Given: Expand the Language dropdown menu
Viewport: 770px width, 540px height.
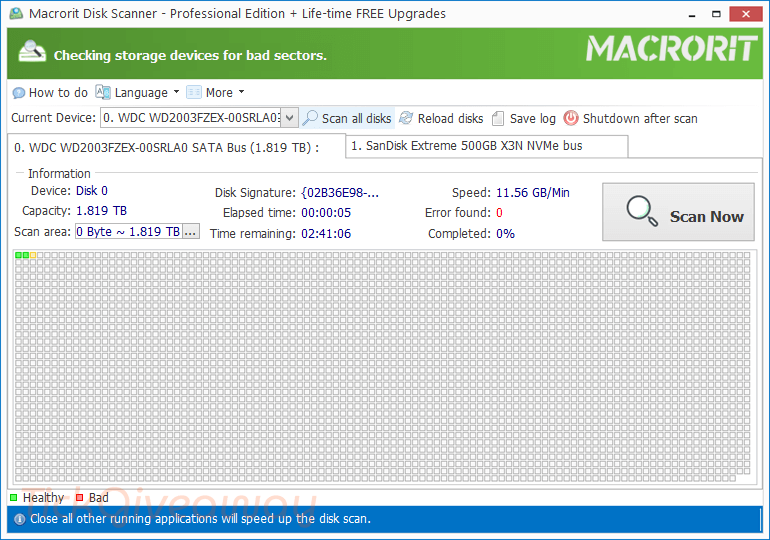Looking at the screenshot, I should pyautogui.click(x=176, y=92).
